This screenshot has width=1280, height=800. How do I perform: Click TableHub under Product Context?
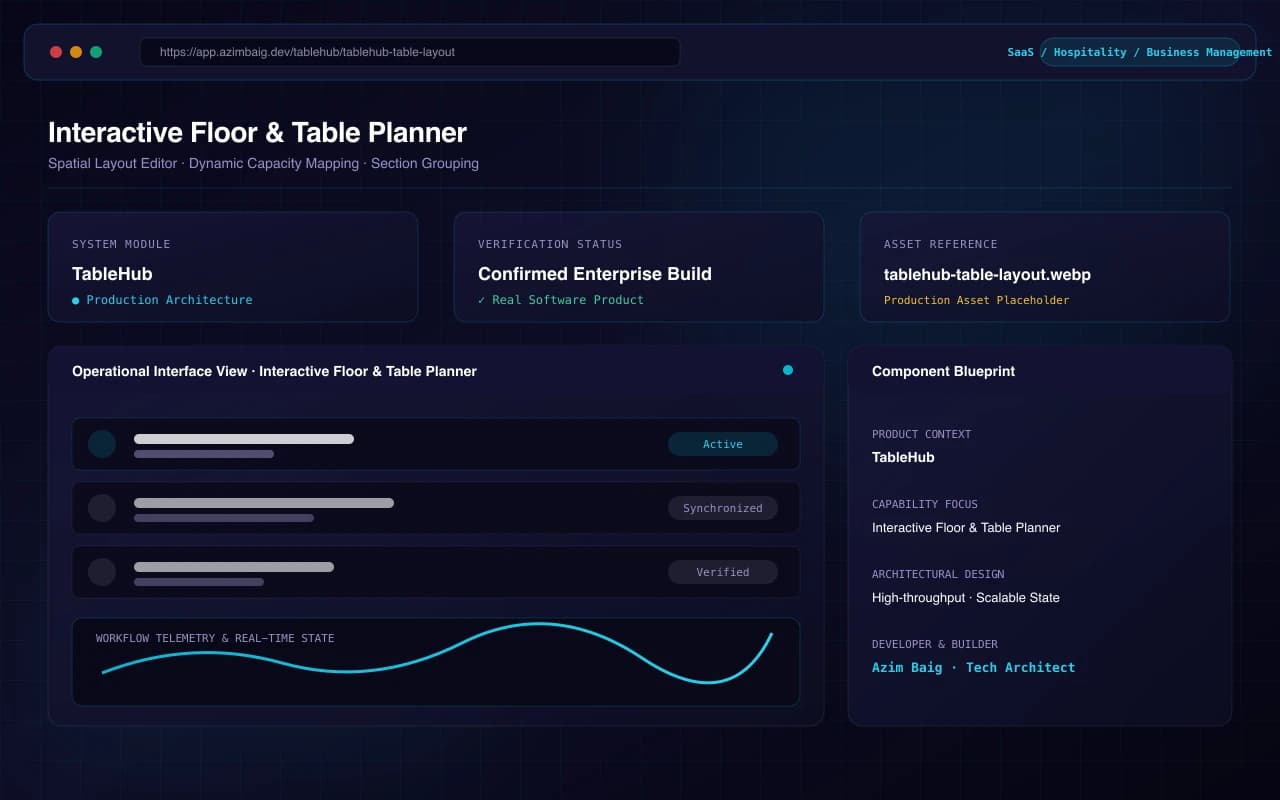click(x=903, y=457)
